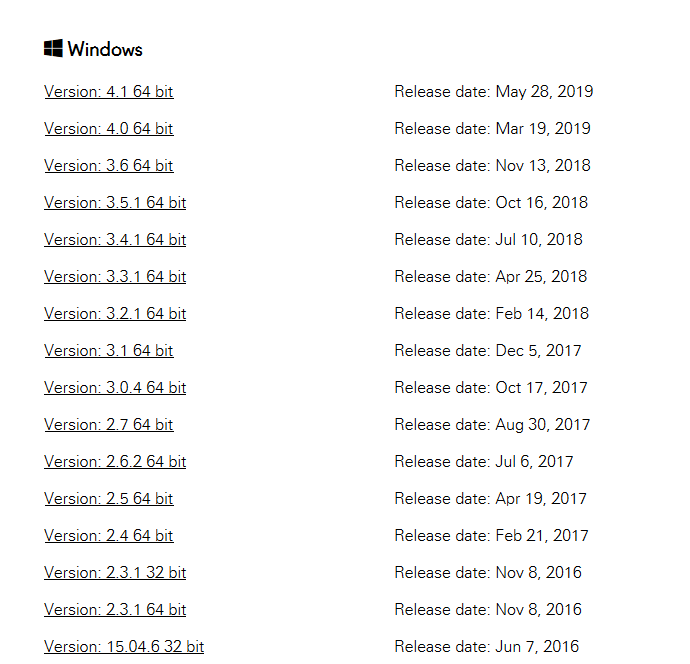Open Version 3.5.1 64 bit download
690x664 pixels.
[115, 203]
